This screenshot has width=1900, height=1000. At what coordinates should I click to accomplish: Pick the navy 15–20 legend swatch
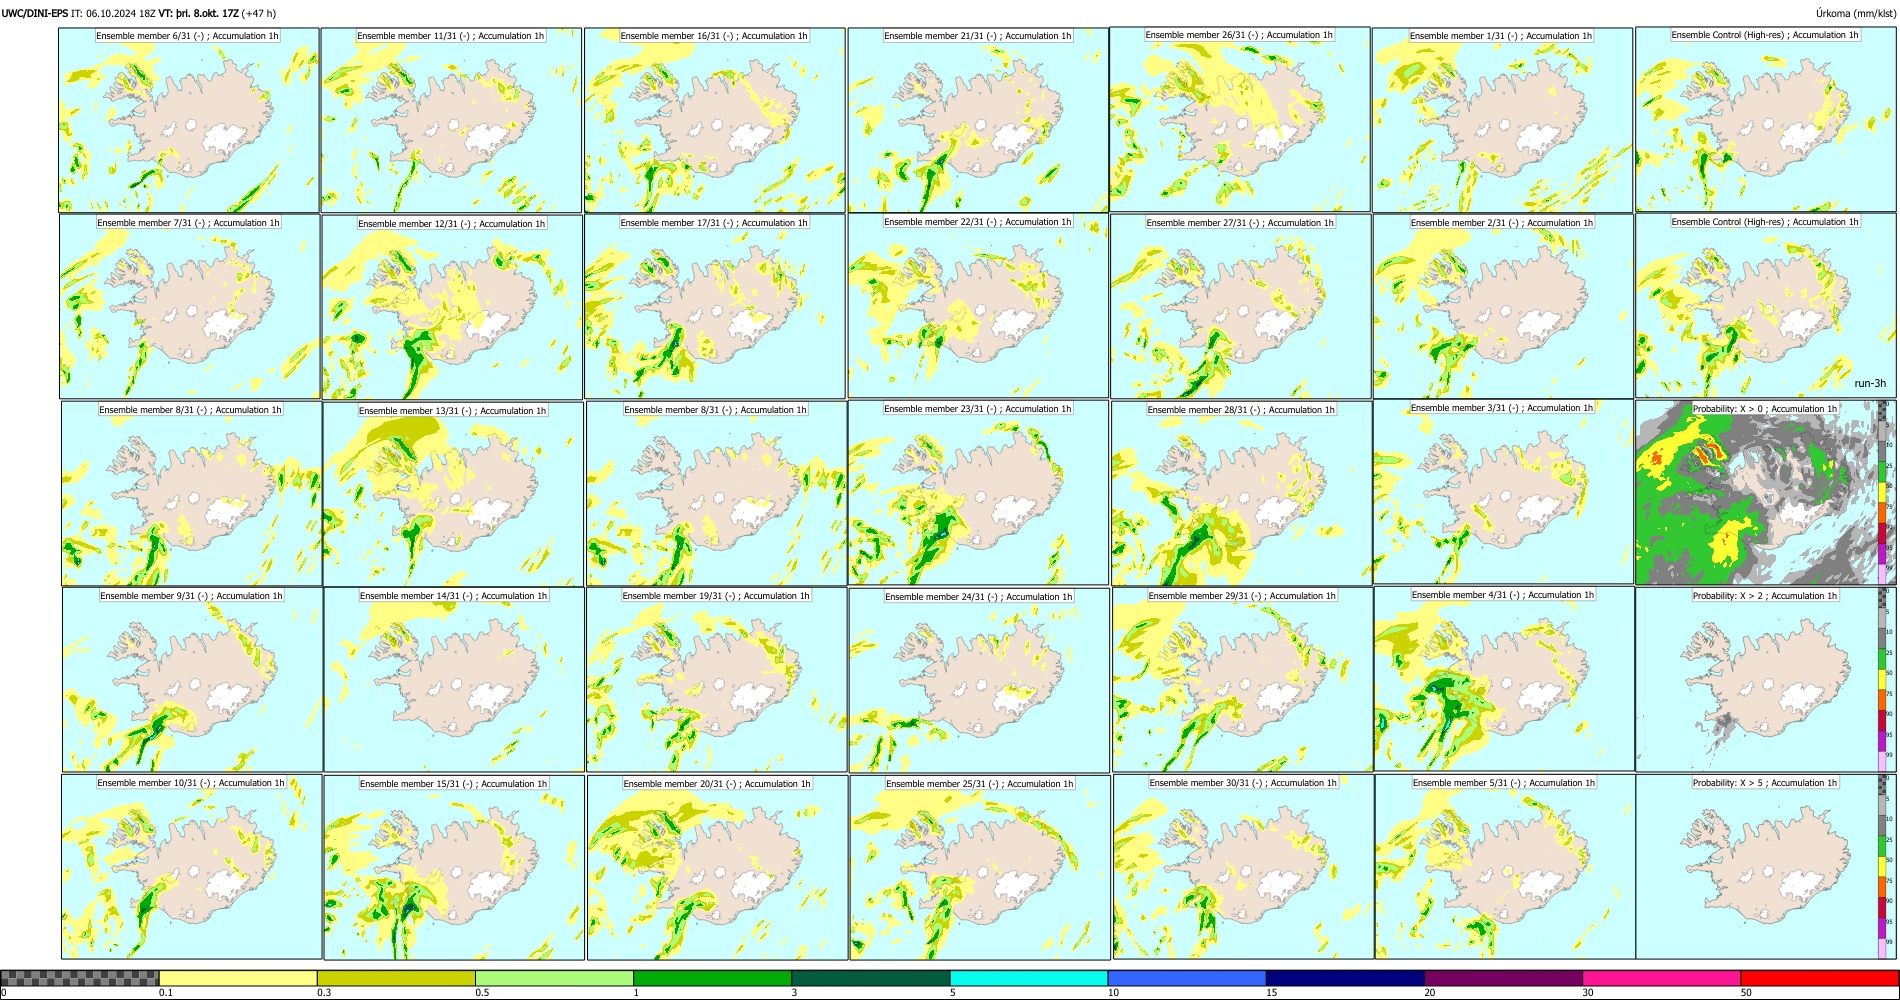click(1345, 978)
